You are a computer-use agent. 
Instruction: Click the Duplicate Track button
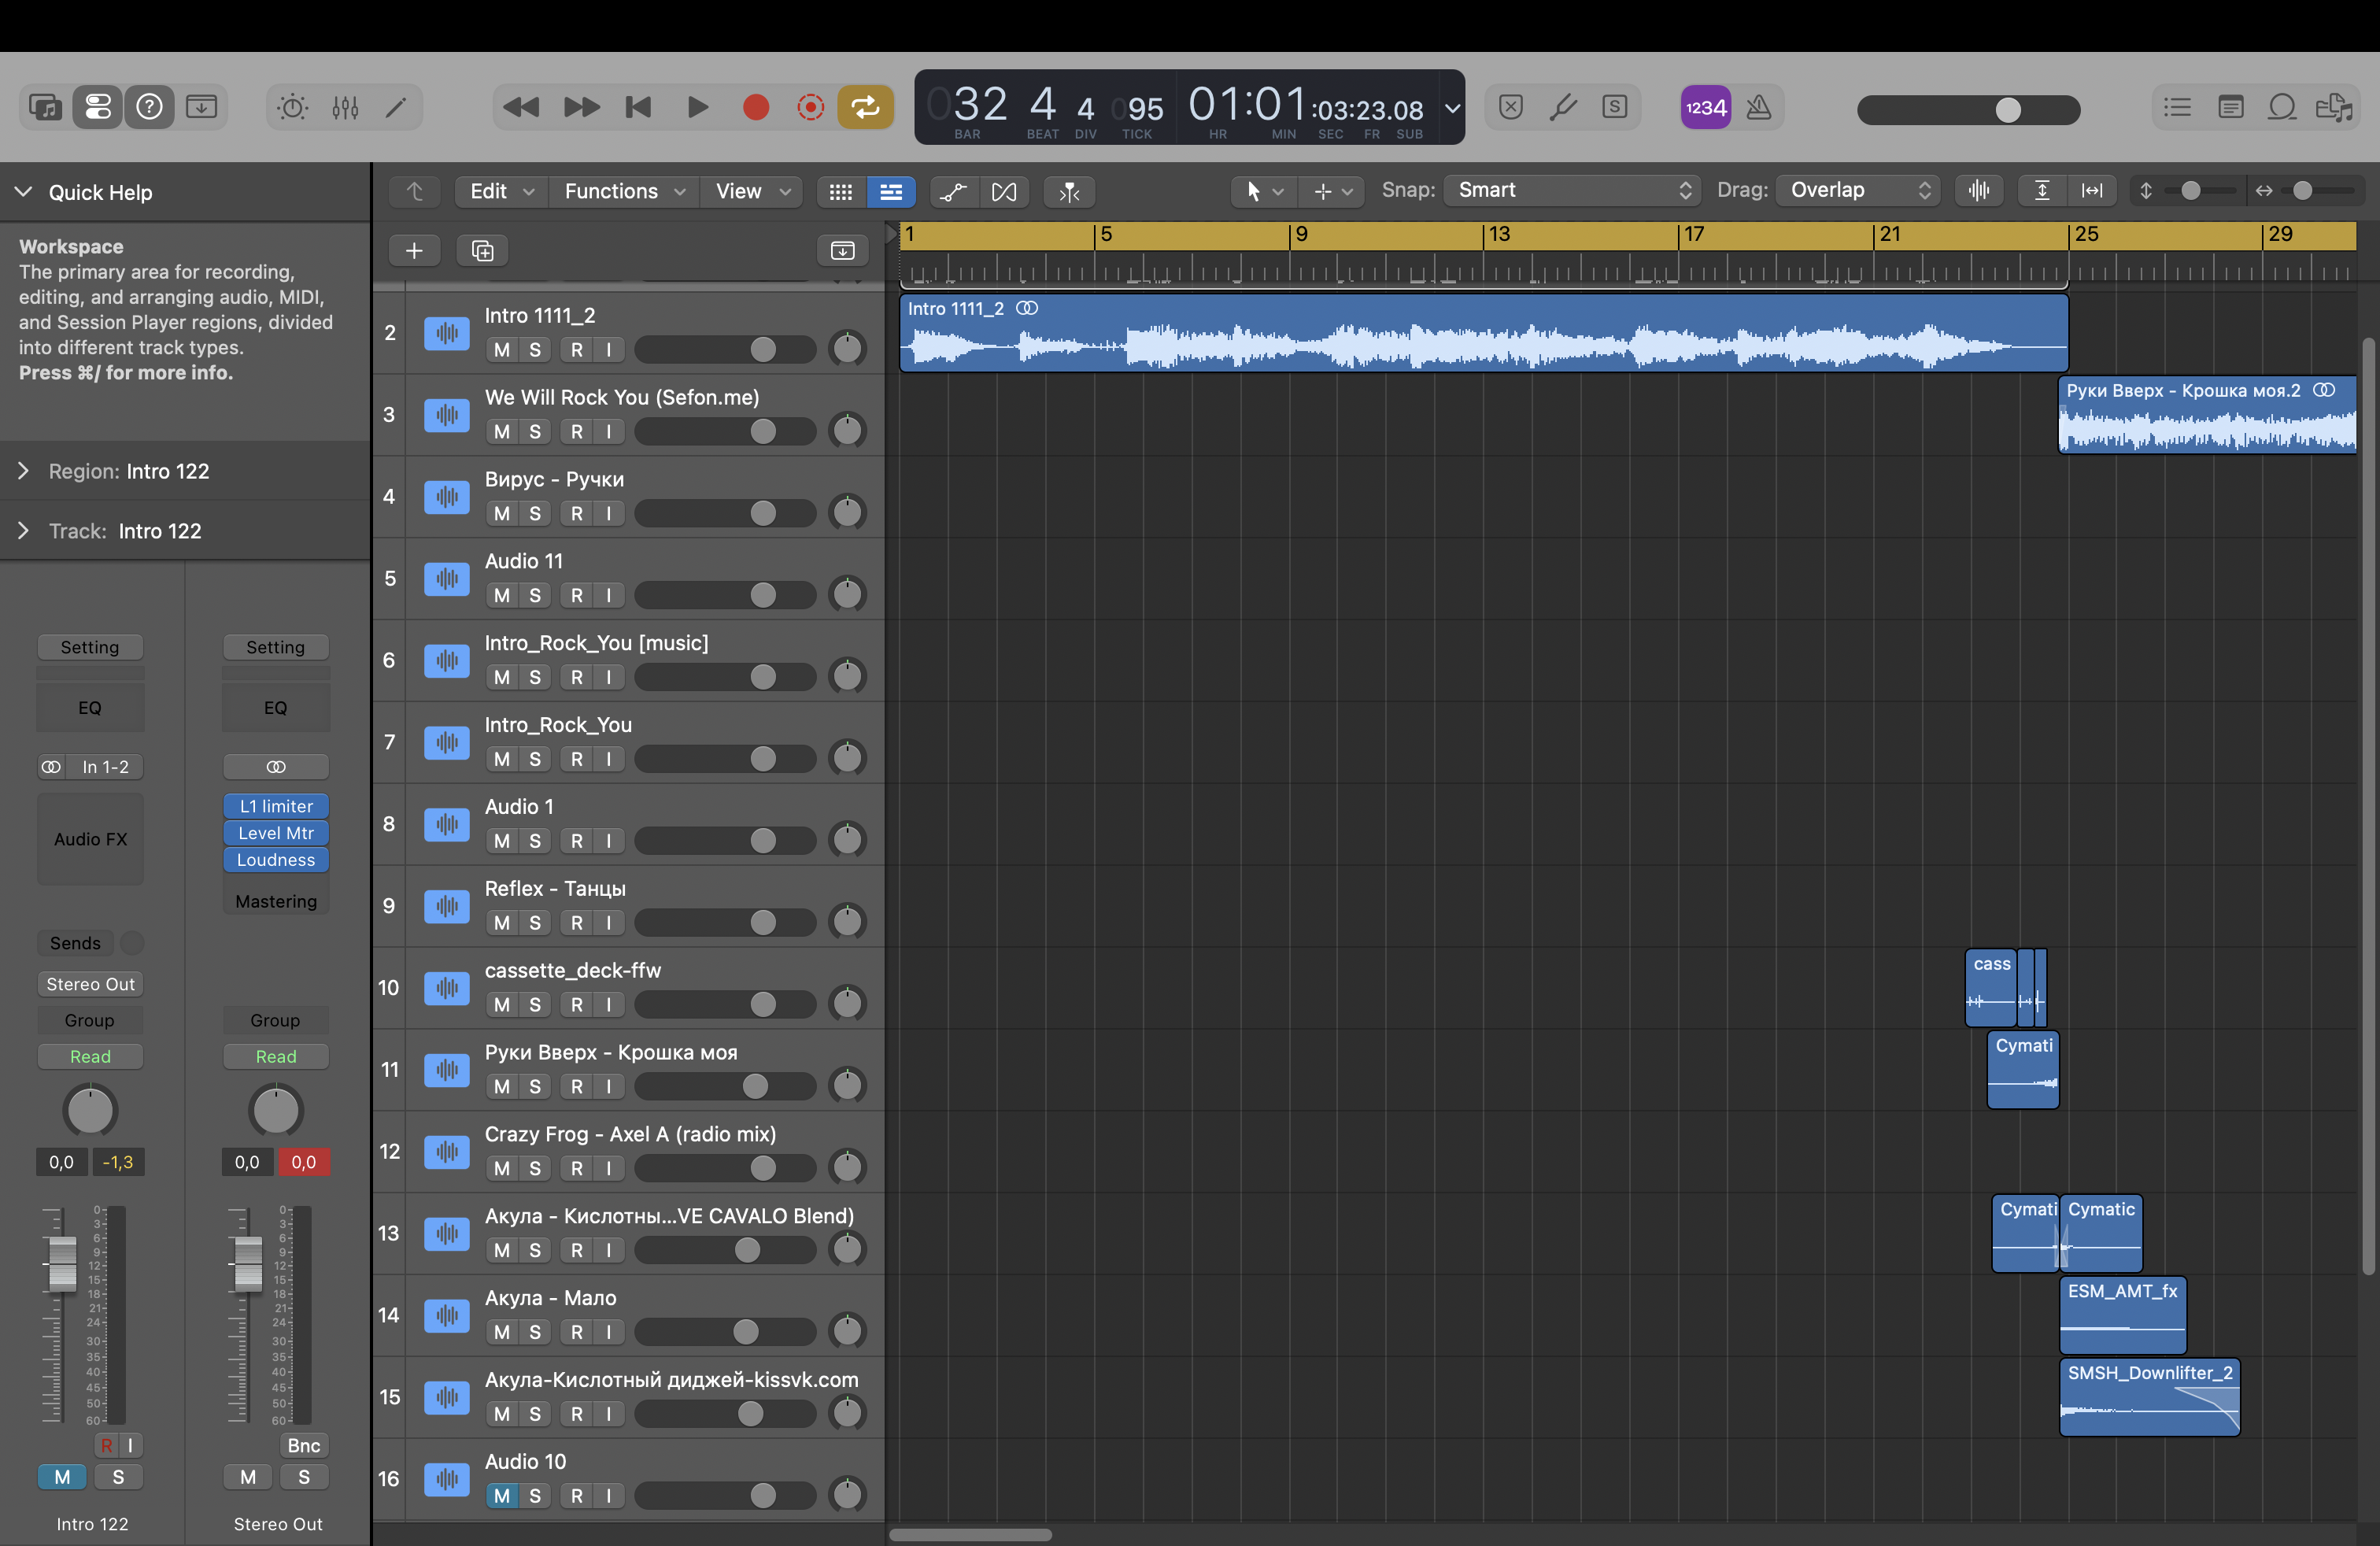482,251
